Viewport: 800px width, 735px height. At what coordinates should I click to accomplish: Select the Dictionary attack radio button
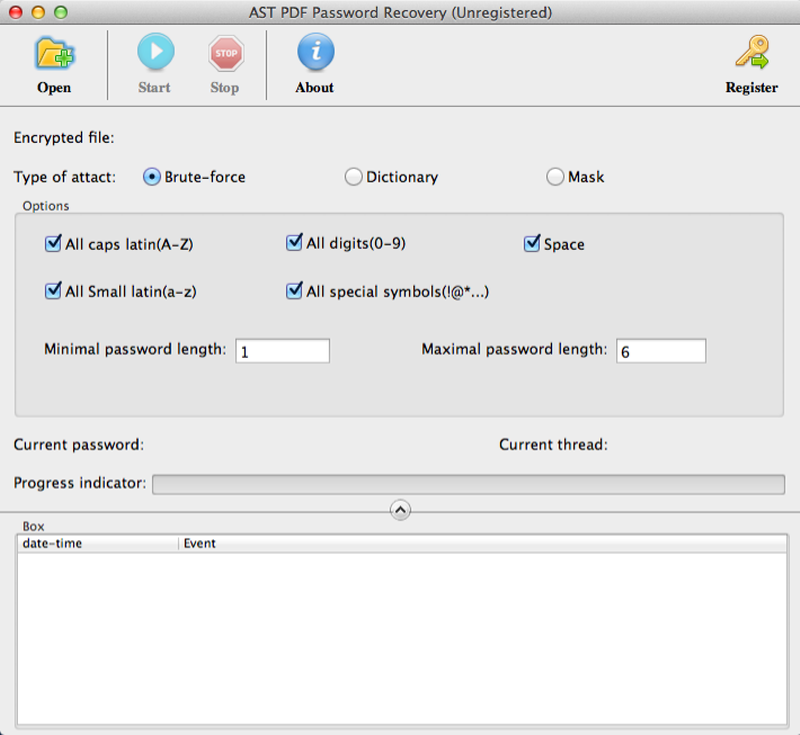click(353, 177)
